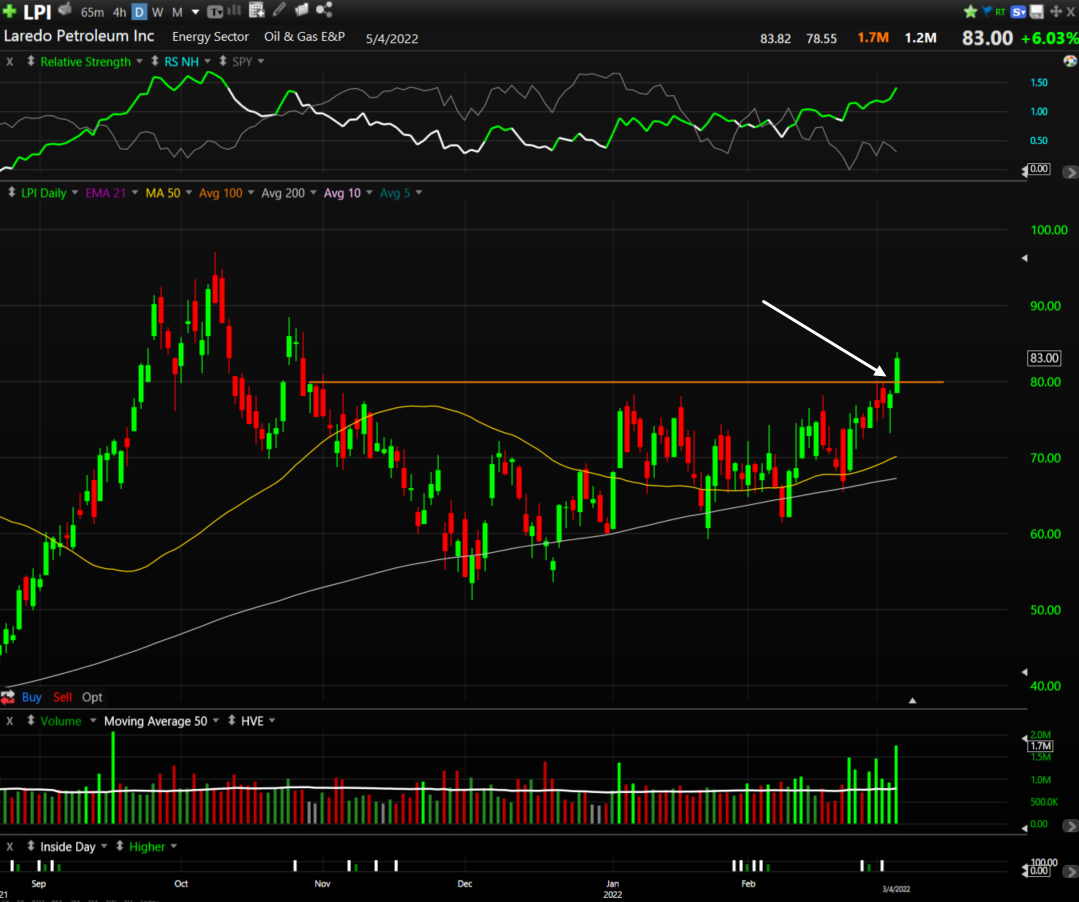Screen dimensions: 1079x902
Task: Click the 1.7M volume label on volume axis
Action: pyautogui.click(x=1040, y=746)
